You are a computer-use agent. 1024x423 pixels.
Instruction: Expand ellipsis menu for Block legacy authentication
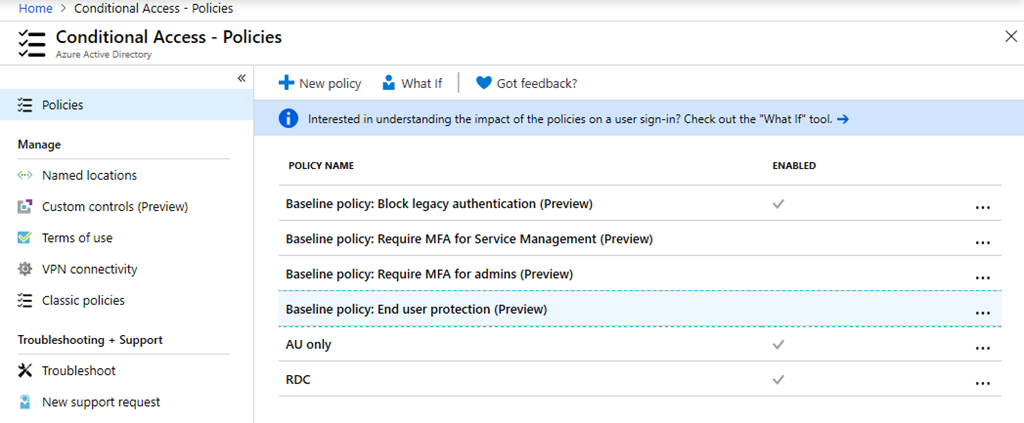coord(982,205)
